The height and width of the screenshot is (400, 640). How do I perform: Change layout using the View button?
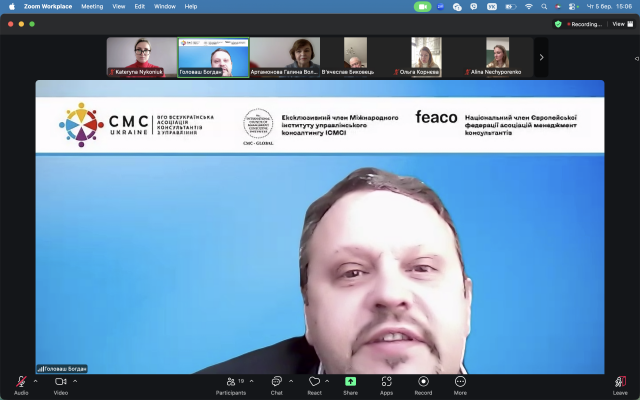click(x=619, y=24)
